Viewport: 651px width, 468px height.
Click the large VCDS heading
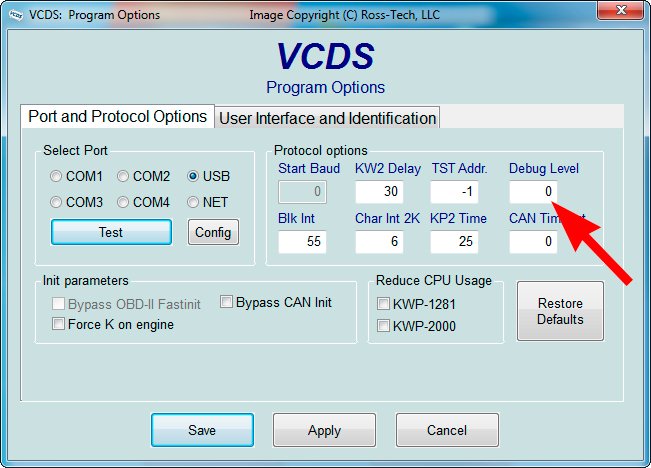[x=326, y=56]
